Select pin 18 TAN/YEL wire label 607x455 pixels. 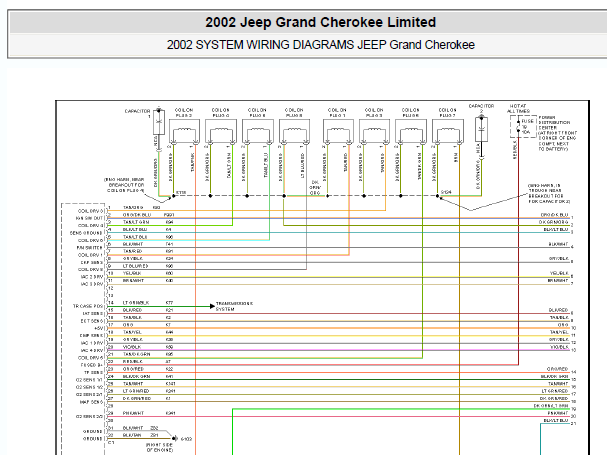click(x=132, y=332)
